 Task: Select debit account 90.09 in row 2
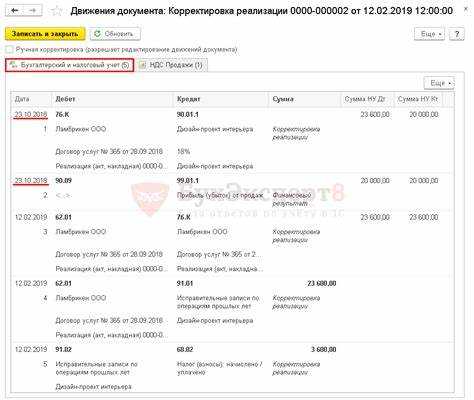coord(63,181)
